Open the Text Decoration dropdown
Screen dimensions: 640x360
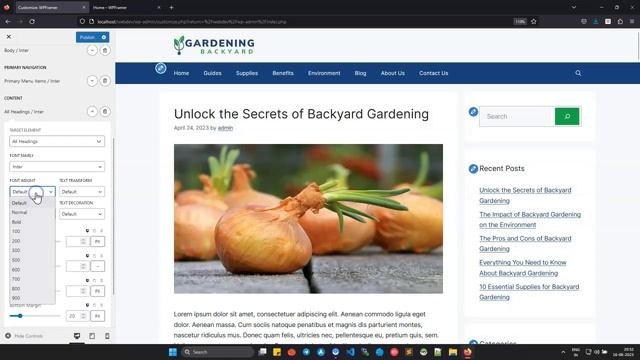(x=82, y=214)
